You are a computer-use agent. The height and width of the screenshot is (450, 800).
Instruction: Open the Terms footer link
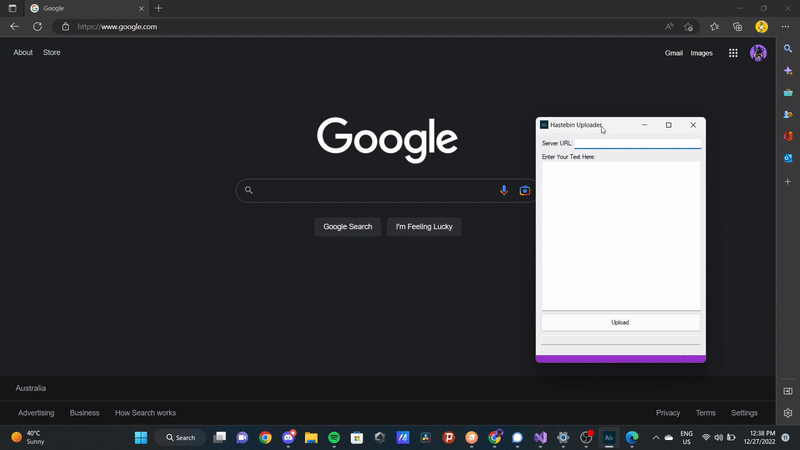(x=706, y=413)
